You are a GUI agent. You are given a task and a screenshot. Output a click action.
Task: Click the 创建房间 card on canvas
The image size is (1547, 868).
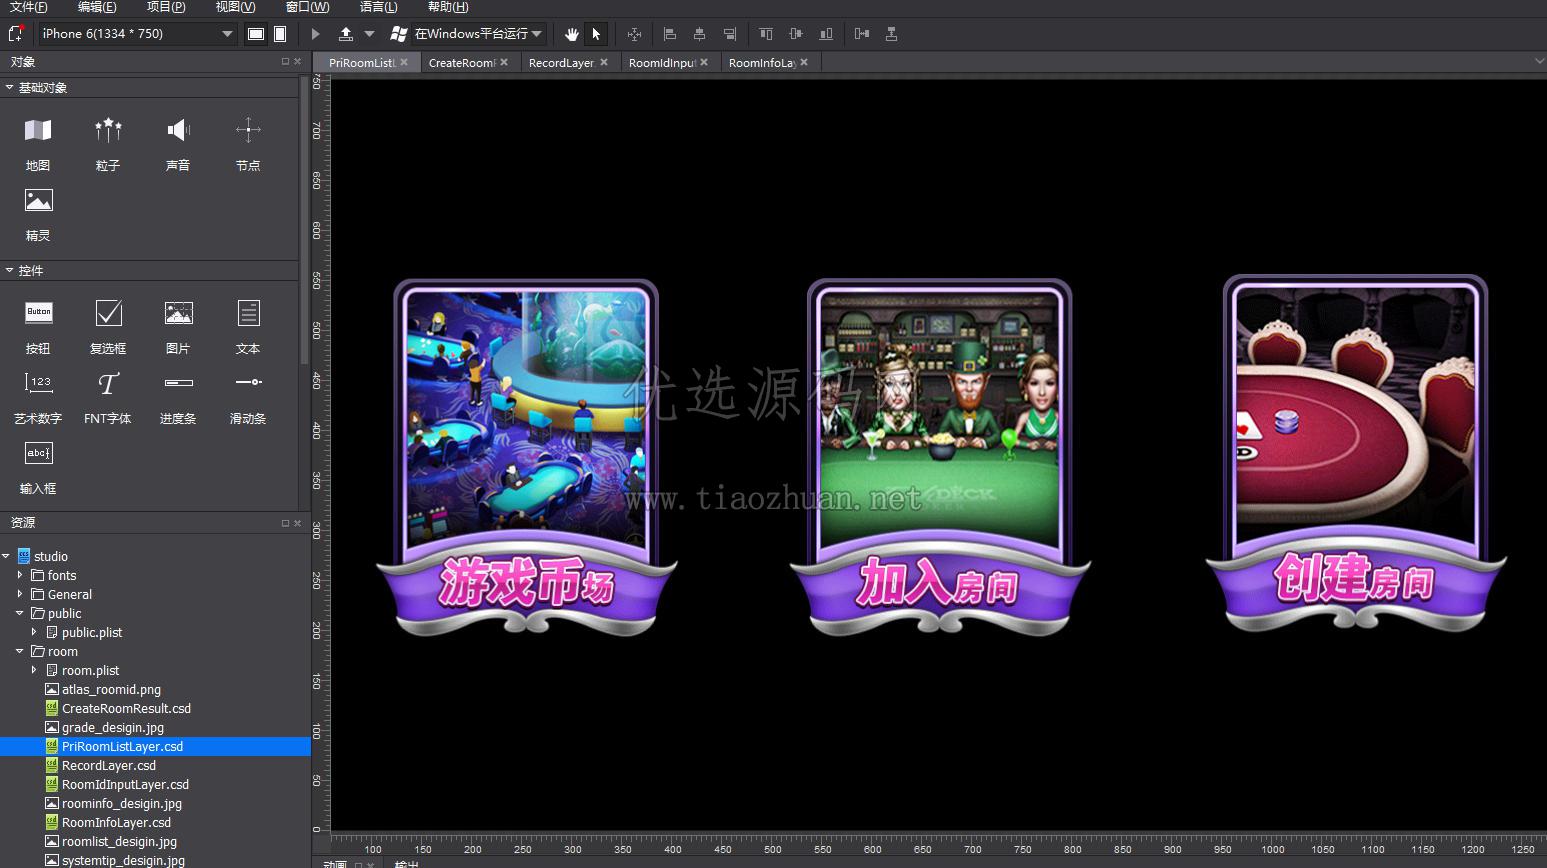1355,454
